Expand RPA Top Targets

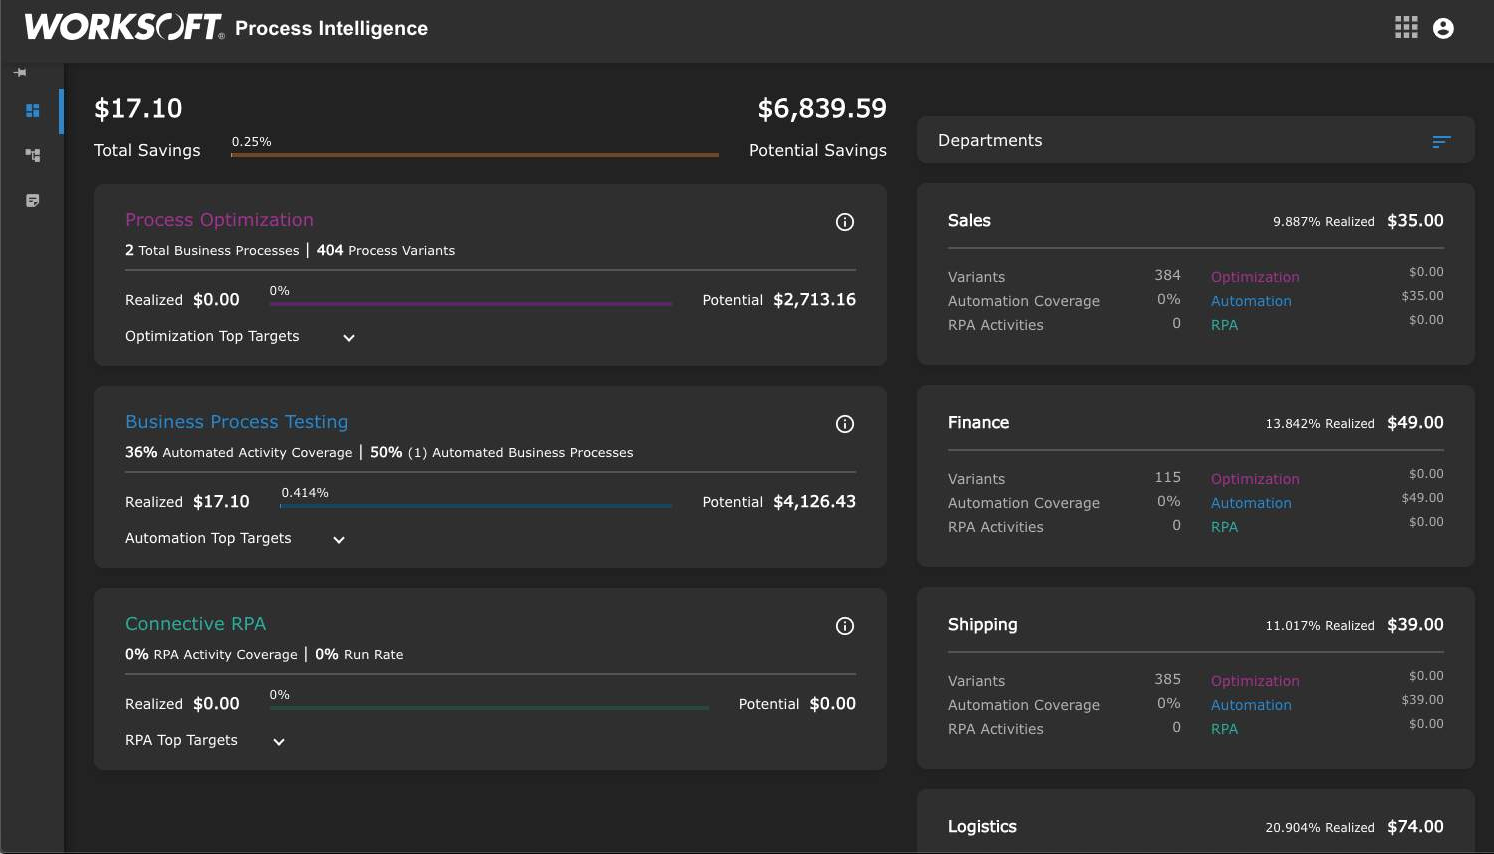pyautogui.click(x=279, y=742)
